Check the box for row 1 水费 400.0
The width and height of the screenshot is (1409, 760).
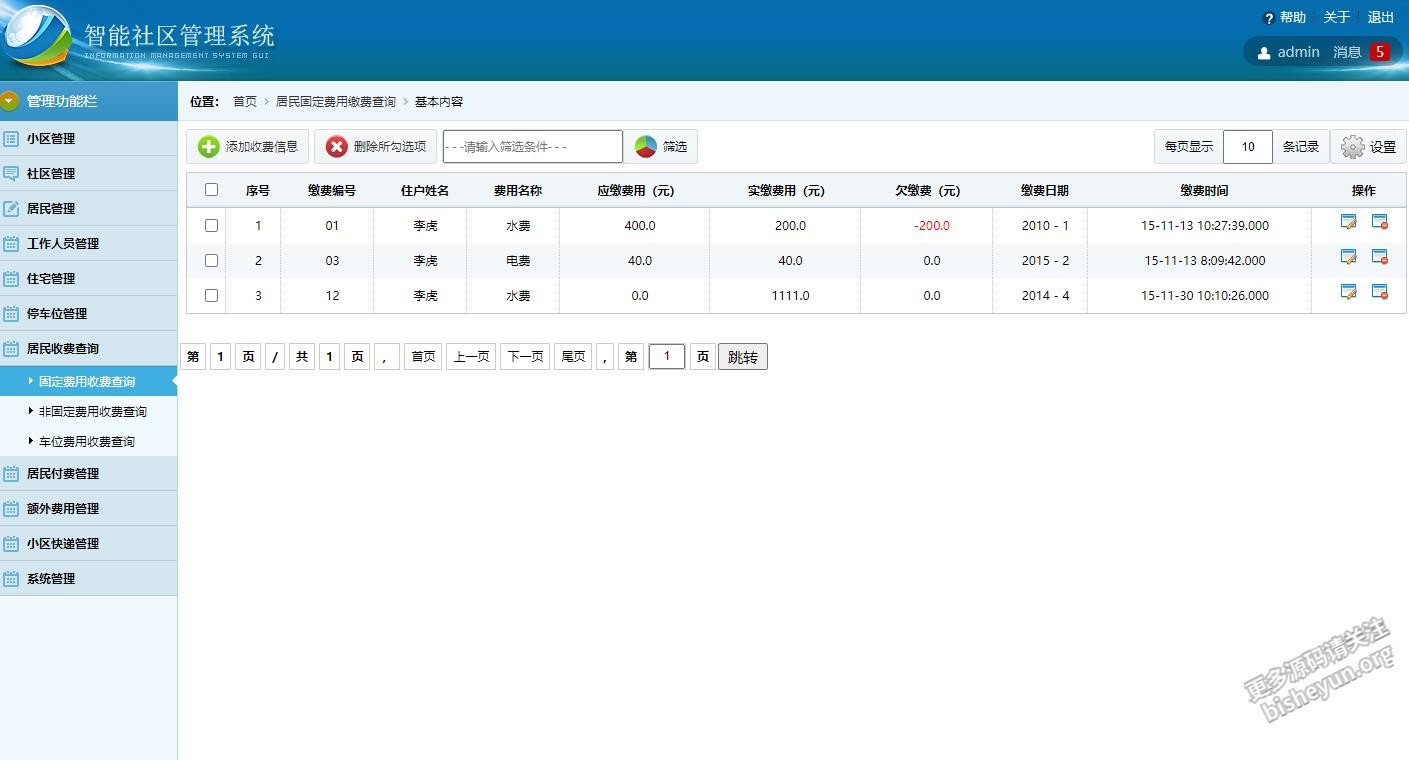[211, 226]
